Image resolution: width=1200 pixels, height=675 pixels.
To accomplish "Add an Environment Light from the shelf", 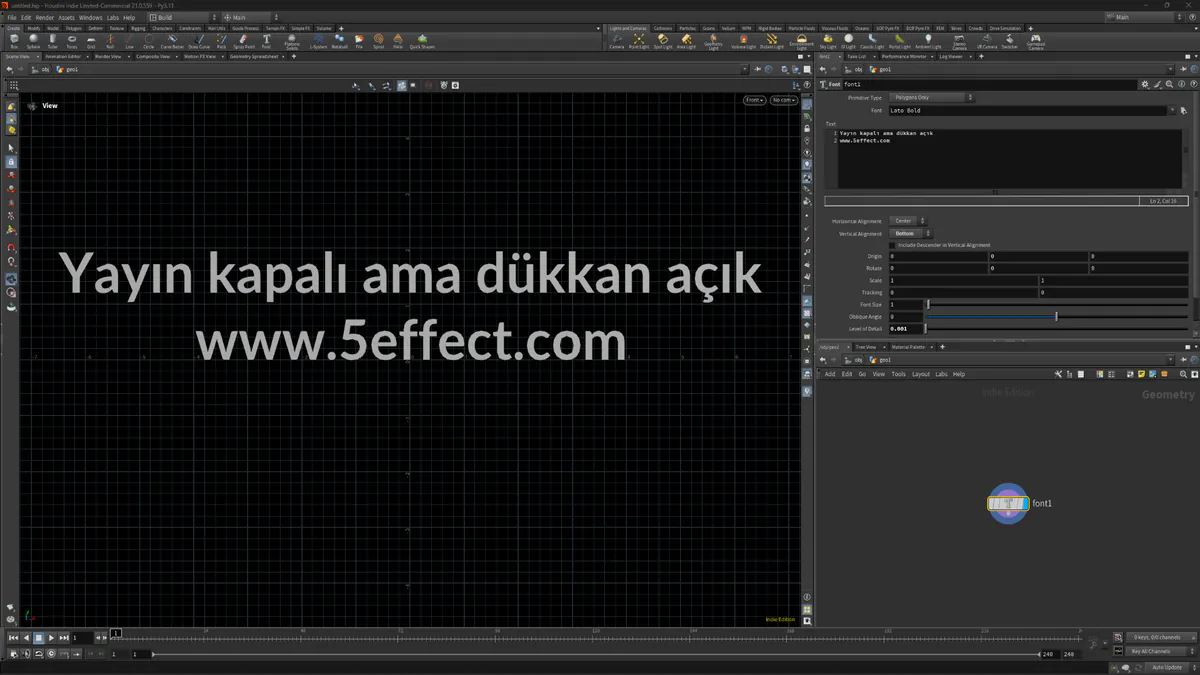I will pos(801,42).
